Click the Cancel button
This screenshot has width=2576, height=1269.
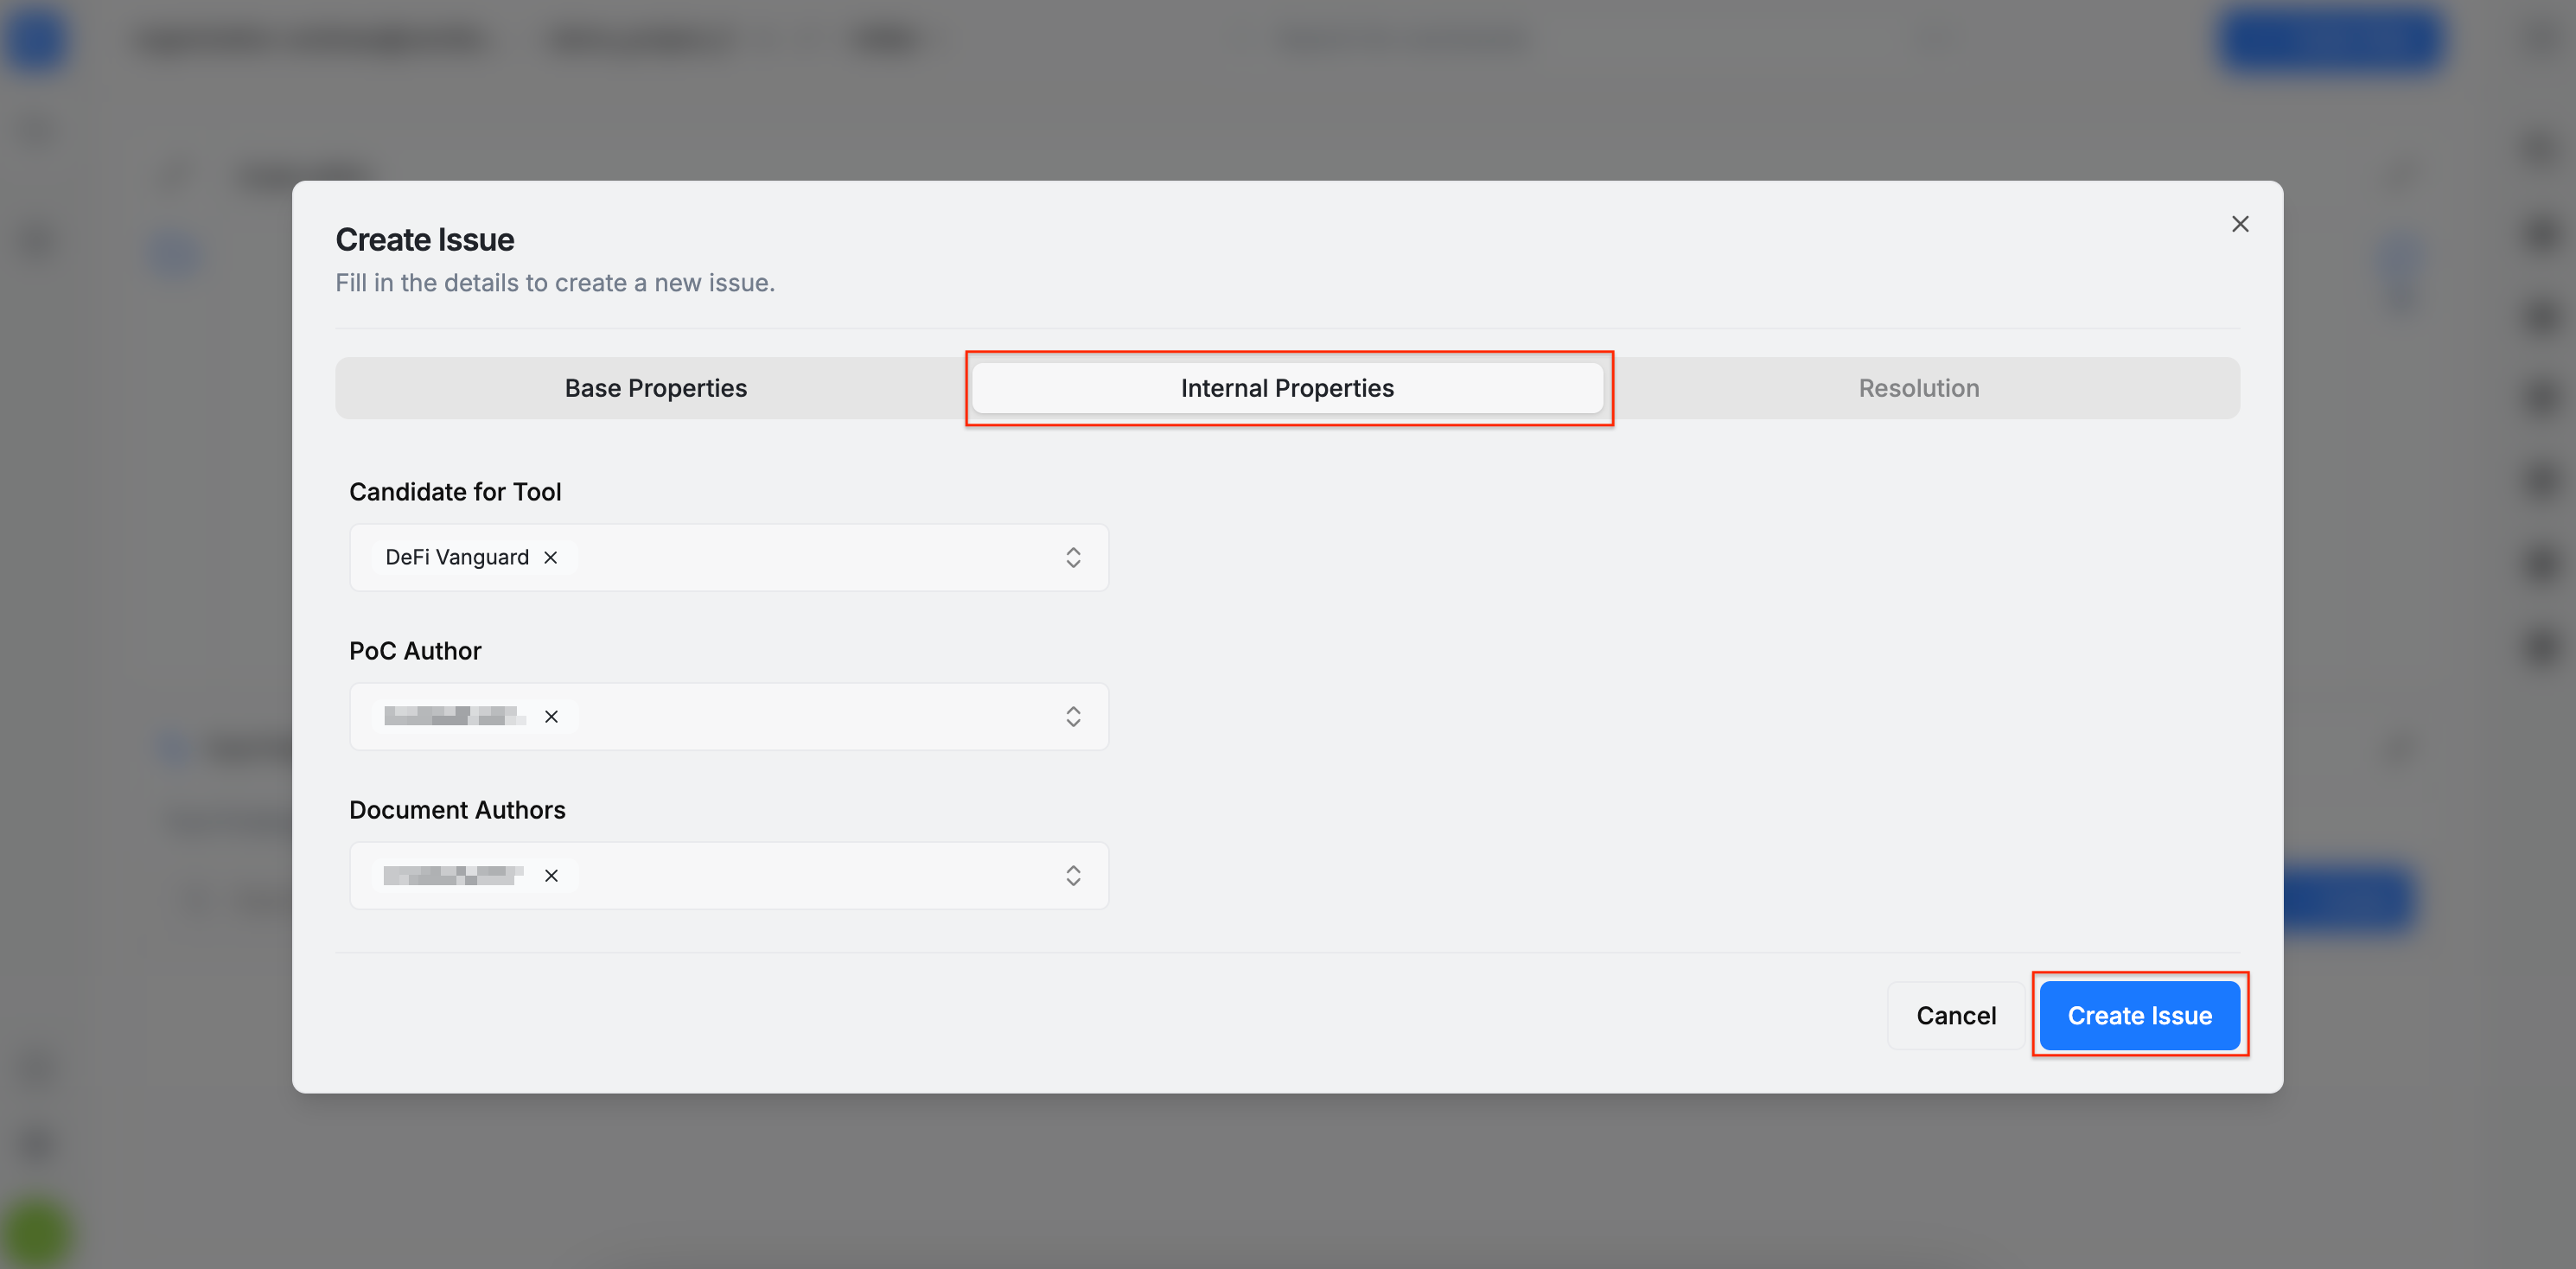(1955, 1016)
